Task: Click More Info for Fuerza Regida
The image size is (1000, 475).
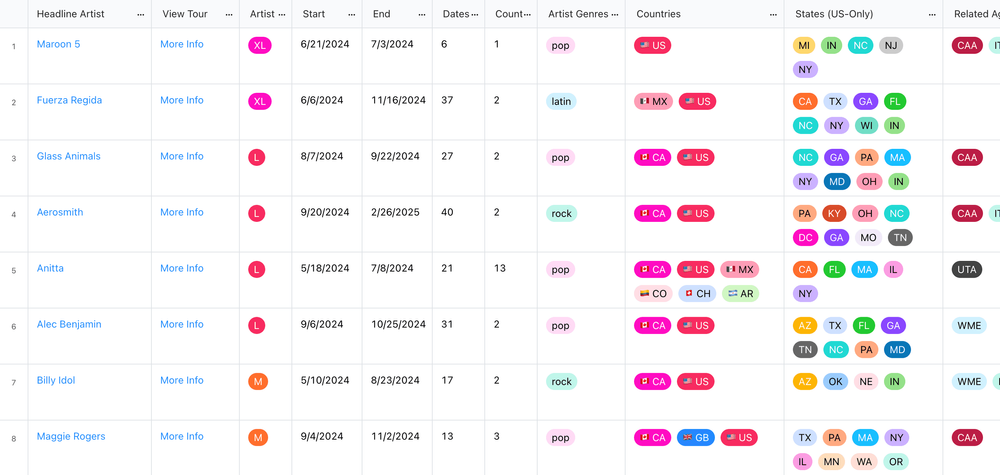Action: 182,100
